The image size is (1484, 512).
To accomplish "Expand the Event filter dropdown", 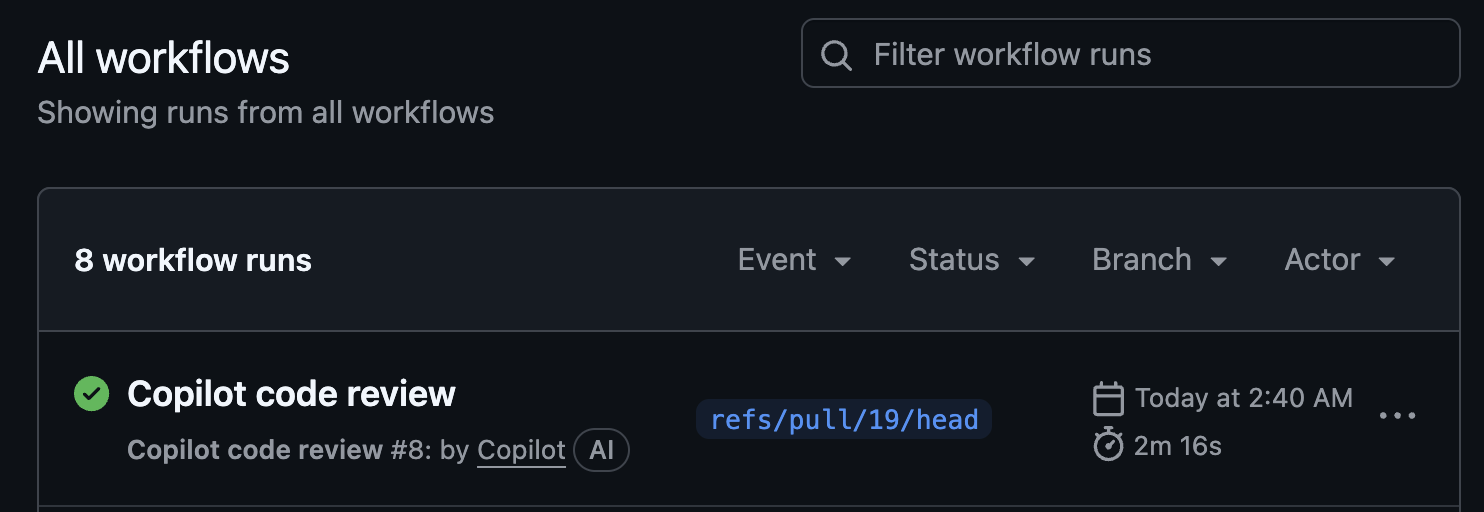I will point(794,260).
